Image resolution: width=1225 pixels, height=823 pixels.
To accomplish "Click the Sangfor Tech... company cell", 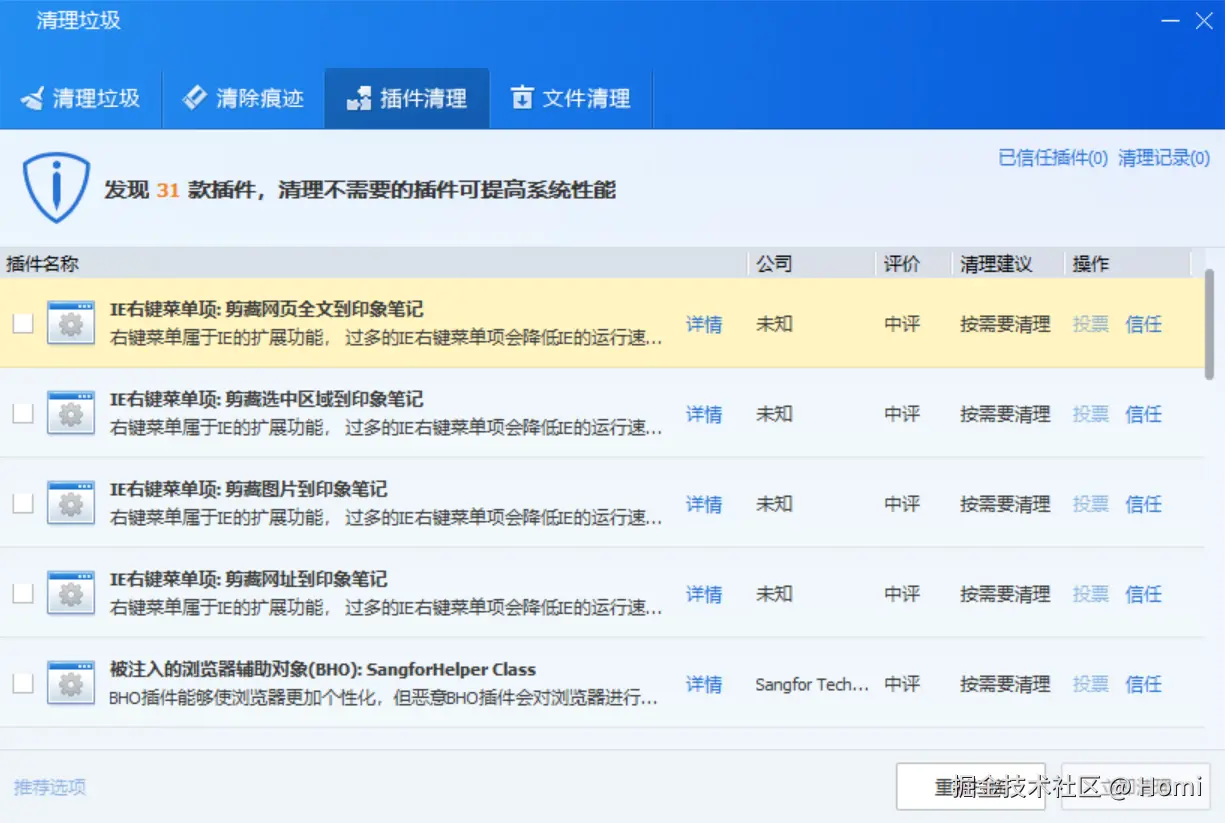I will pos(812,685).
